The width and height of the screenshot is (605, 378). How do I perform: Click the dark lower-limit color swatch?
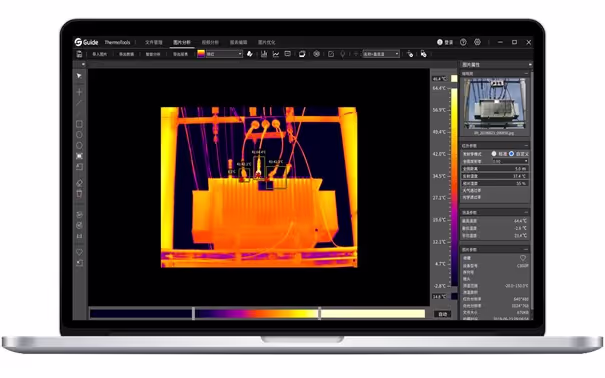[454, 296]
